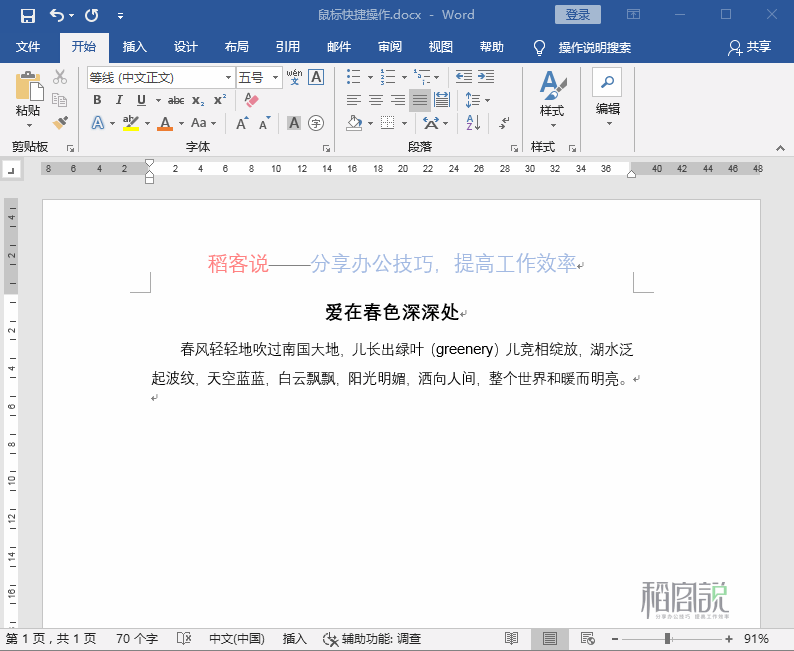Click the numbered list icon
794x651 pixels.
pos(388,77)
